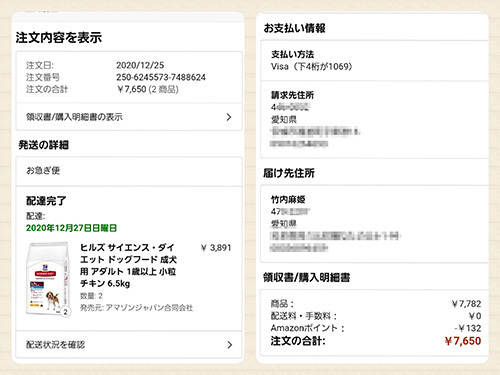This screenshot has width=500, height=375.
Task: Click the 配達完了 status heading
Action: click(x=46, y=201)
